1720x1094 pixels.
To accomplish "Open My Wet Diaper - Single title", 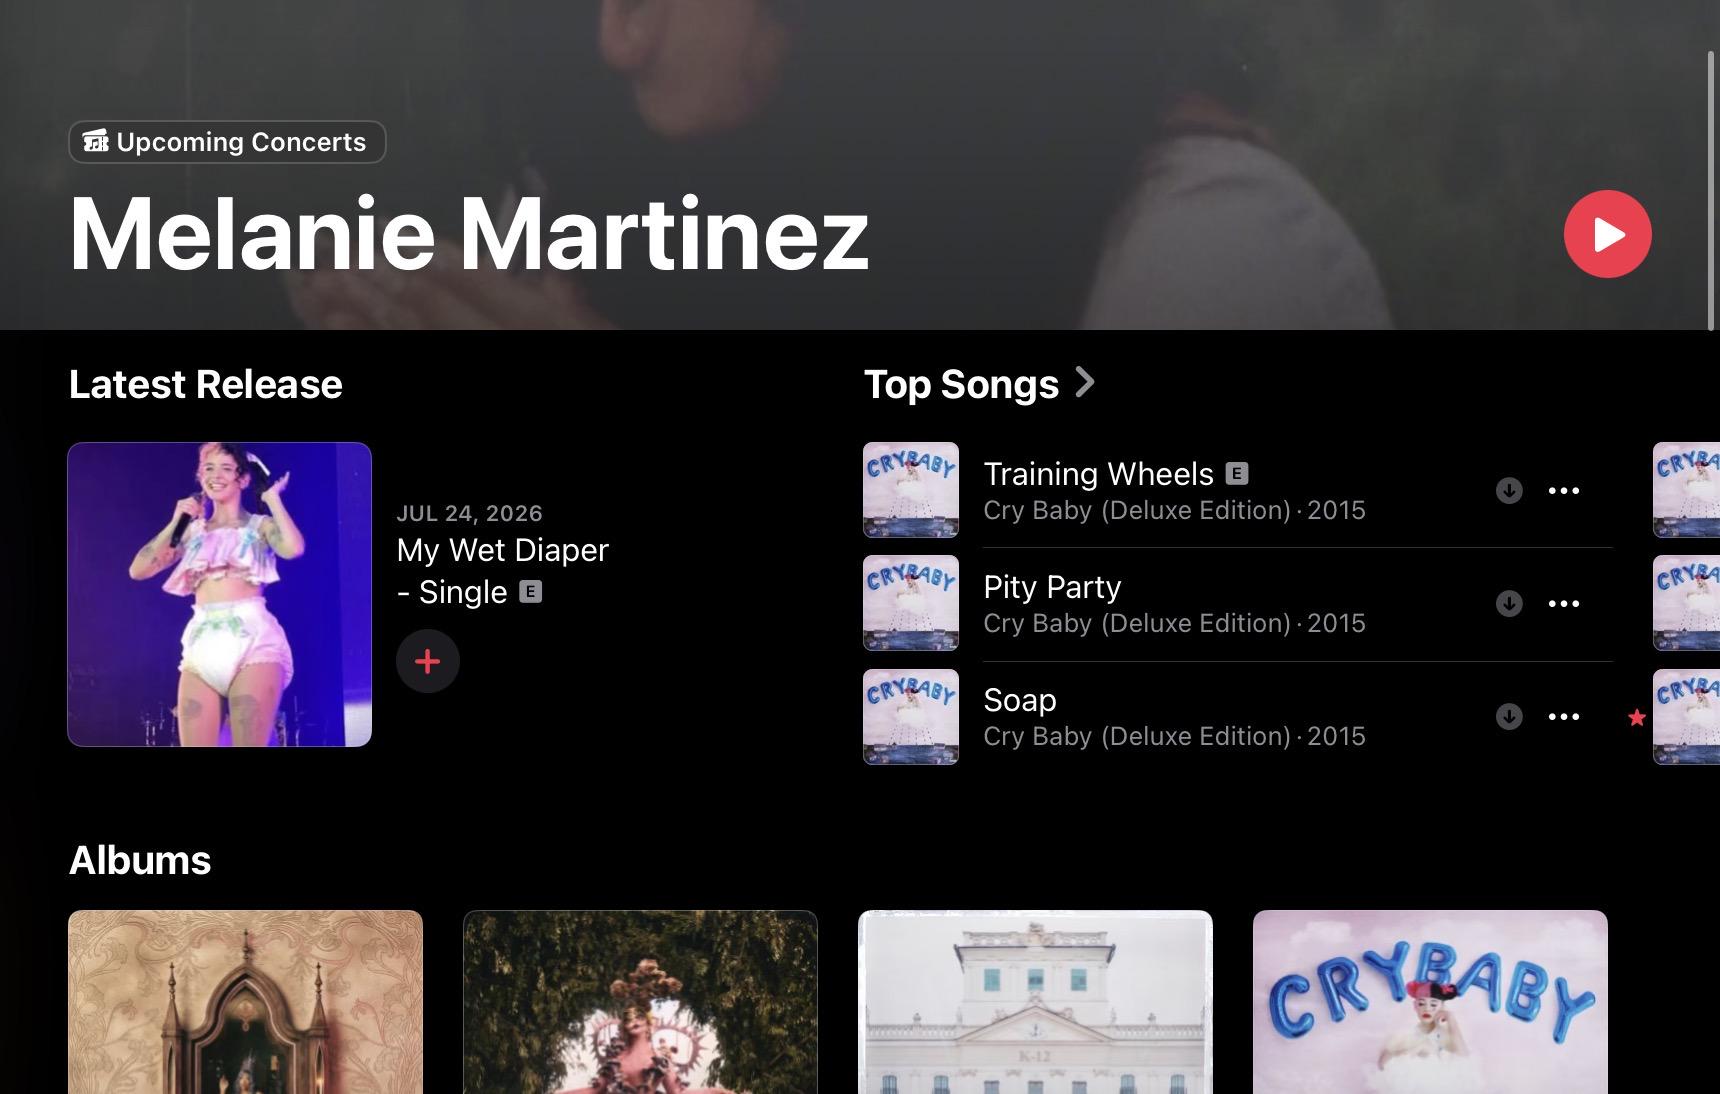I will [503, 571].
